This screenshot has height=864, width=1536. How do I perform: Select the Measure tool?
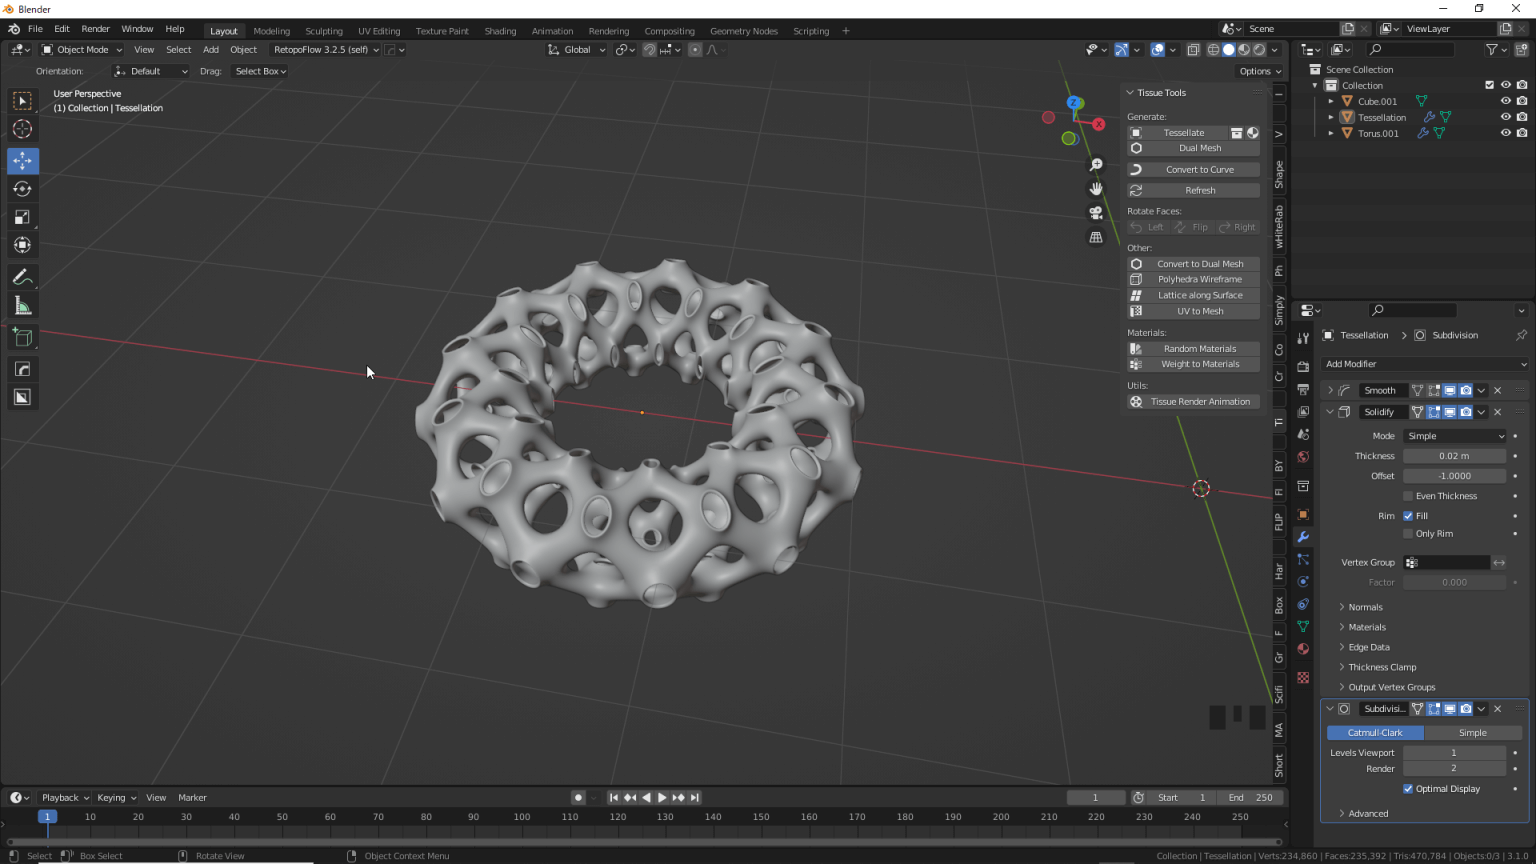(21, 305)
